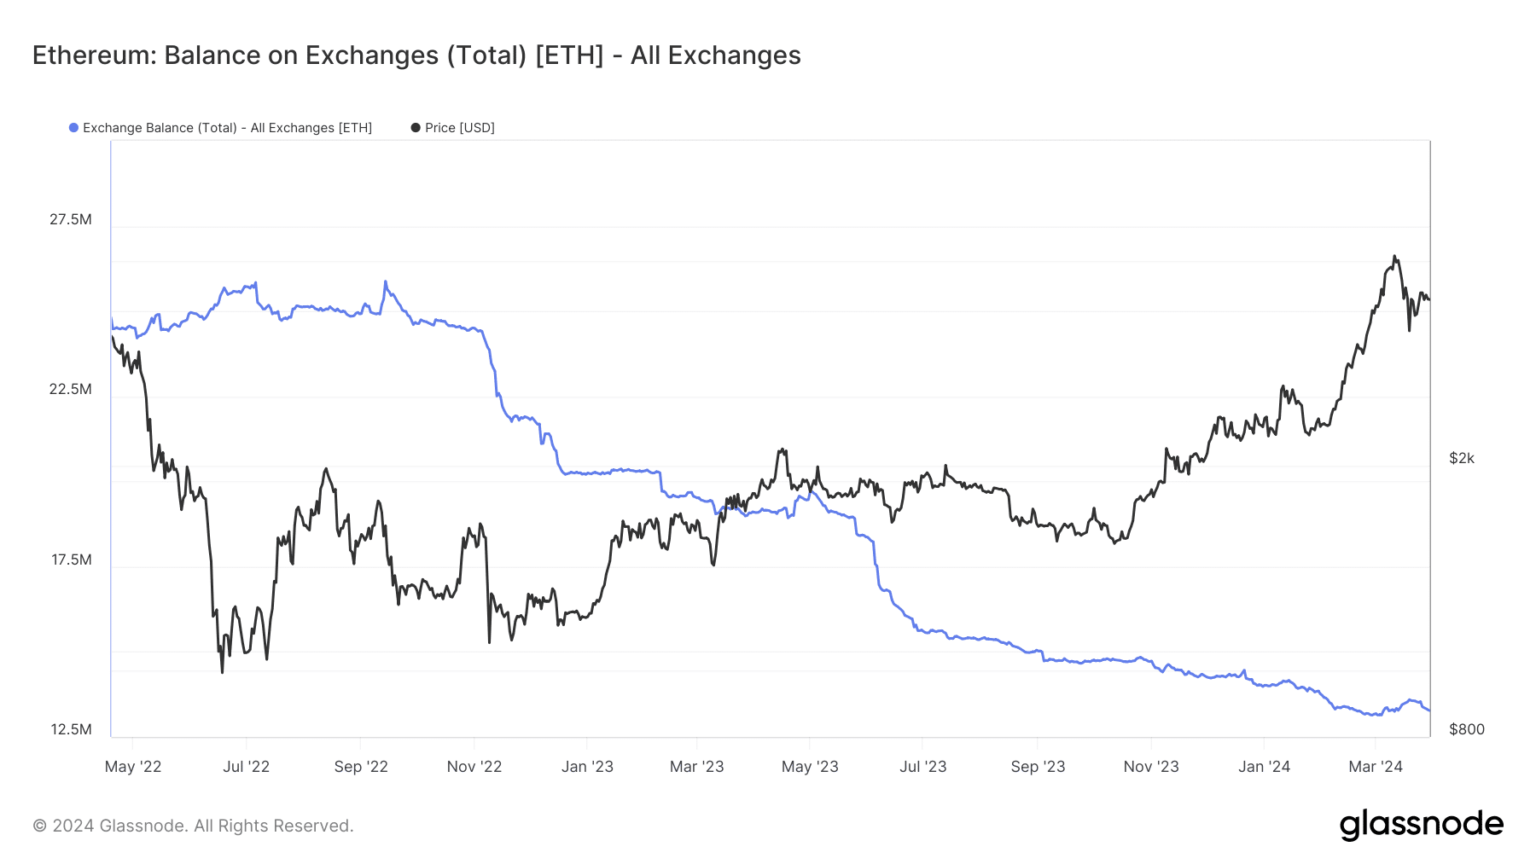This screenshot has width=1536, height=864.
Task: Select the Jan '23 x-axis label
Action: tap(587, 767)
